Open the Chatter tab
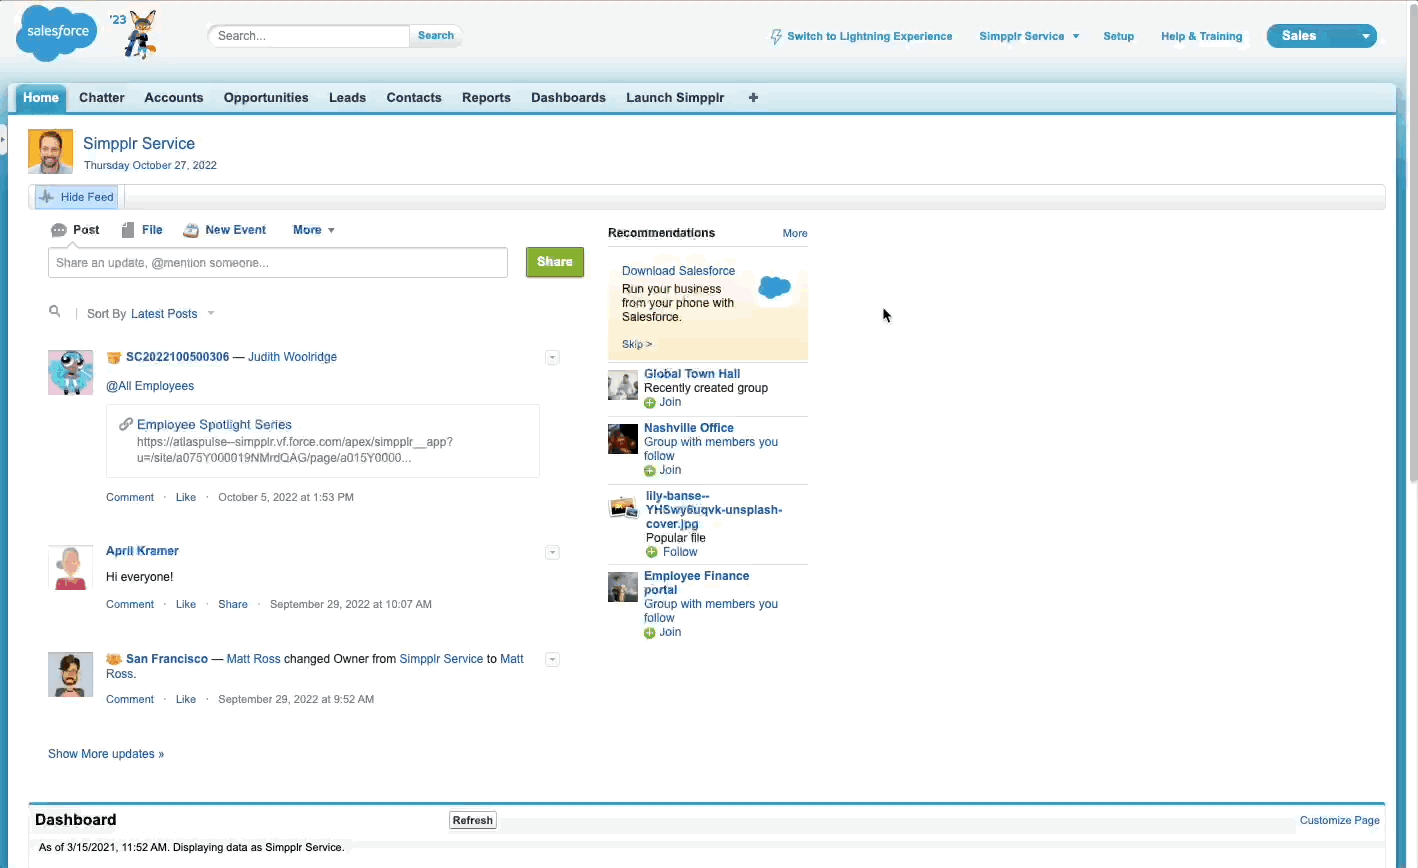The image size is (1418, 868). [x=102, y=97]
